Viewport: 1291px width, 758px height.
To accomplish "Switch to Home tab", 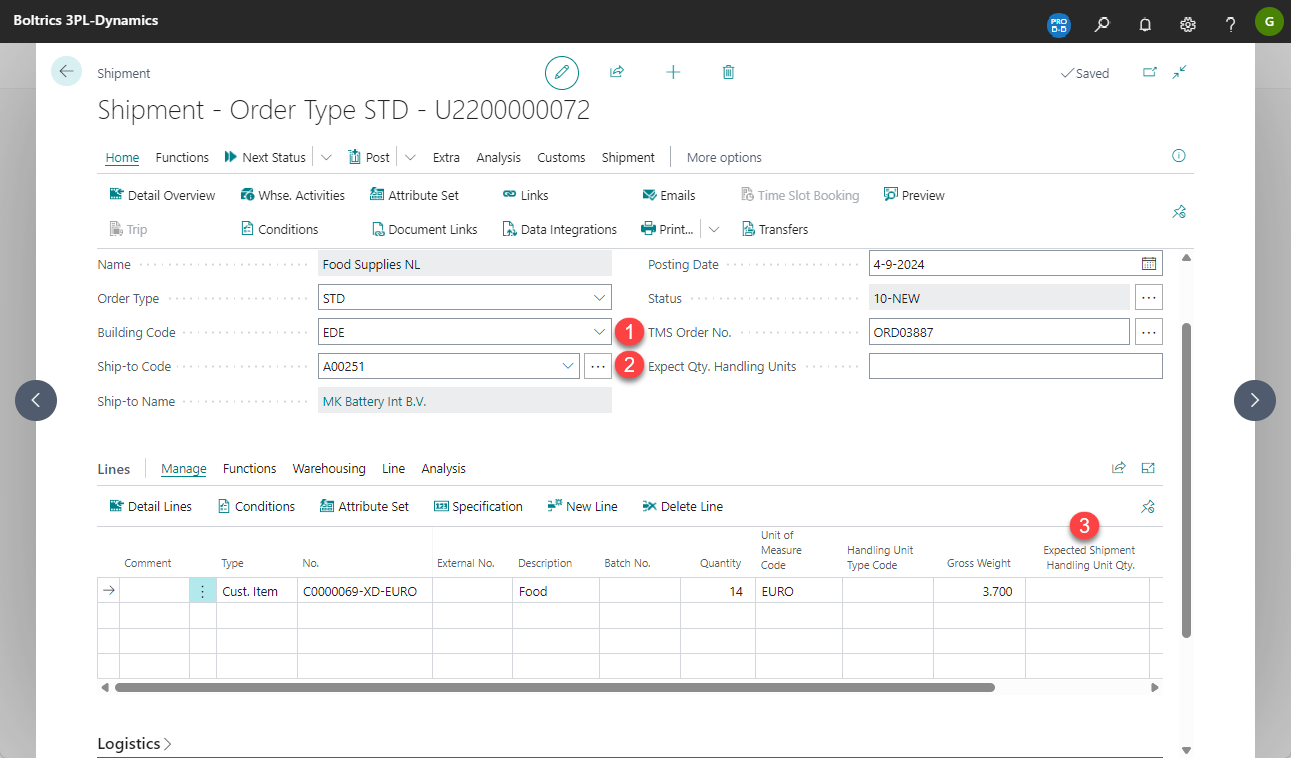I will (123, 157).
